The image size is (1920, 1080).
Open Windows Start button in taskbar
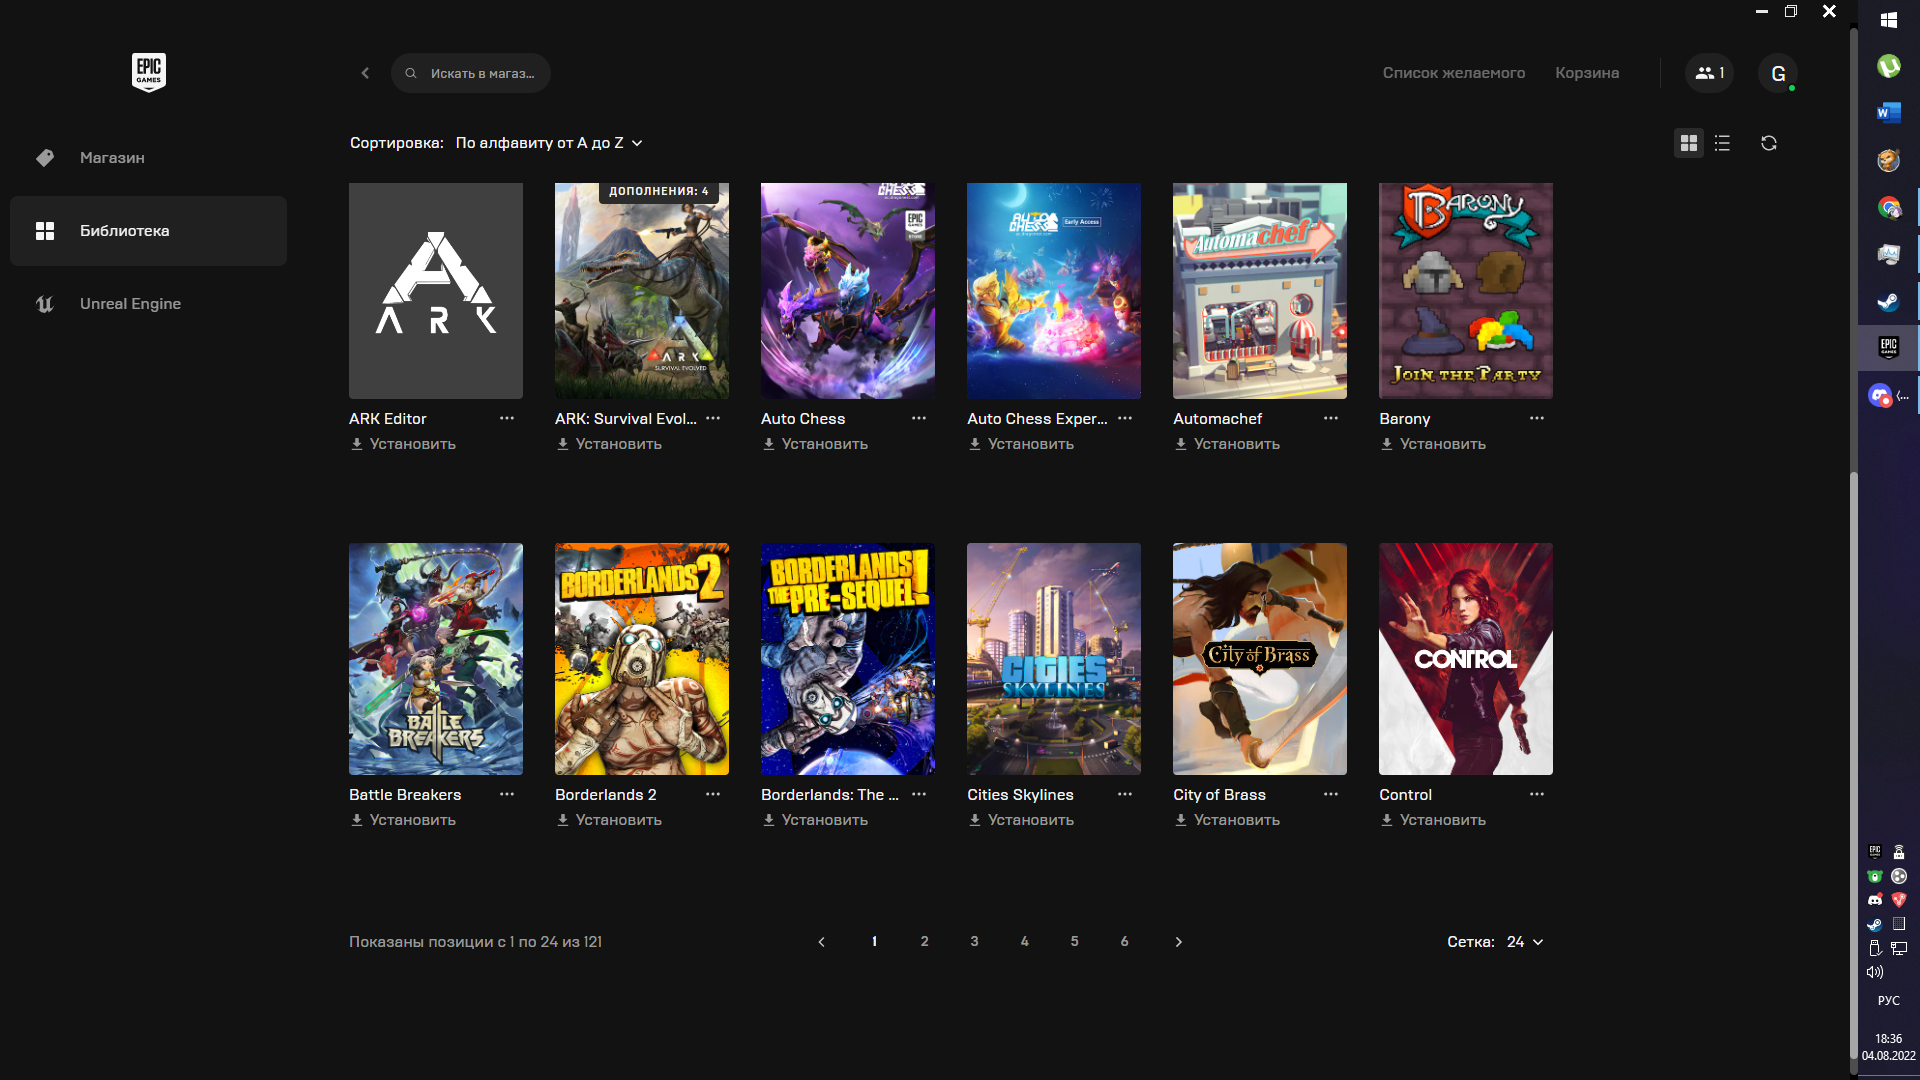tap(1889, 20)
